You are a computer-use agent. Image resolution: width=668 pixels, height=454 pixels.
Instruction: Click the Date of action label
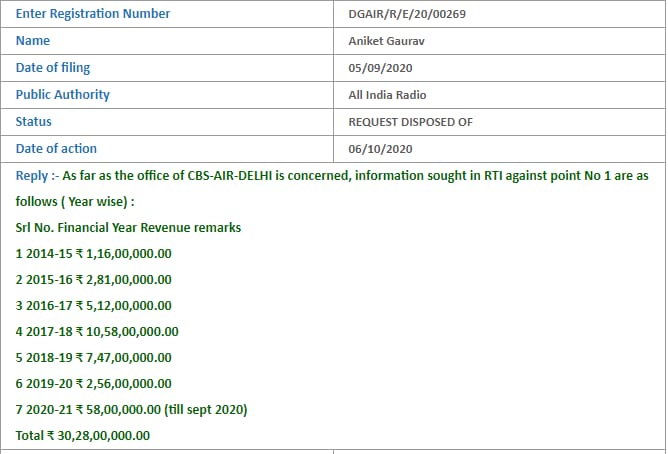pyautogui.click(x=56, y=149)
